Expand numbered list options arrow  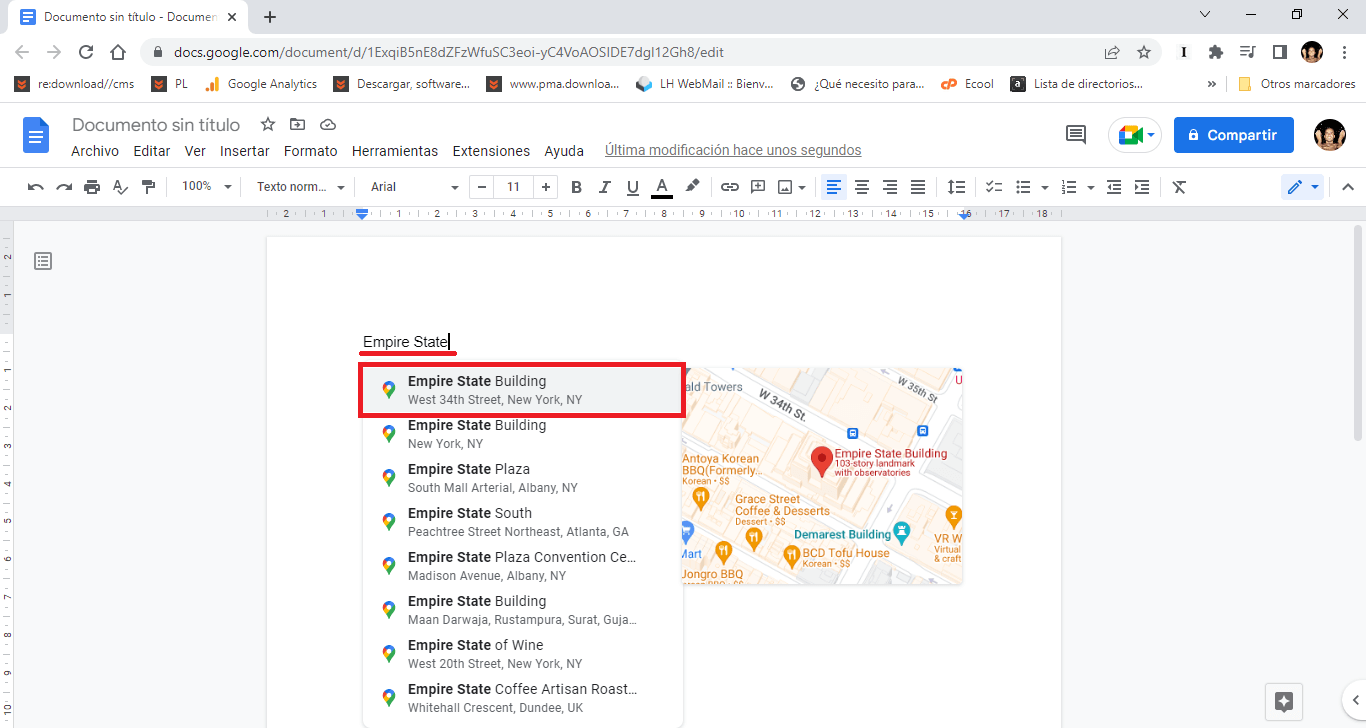tap(1090, 187)
